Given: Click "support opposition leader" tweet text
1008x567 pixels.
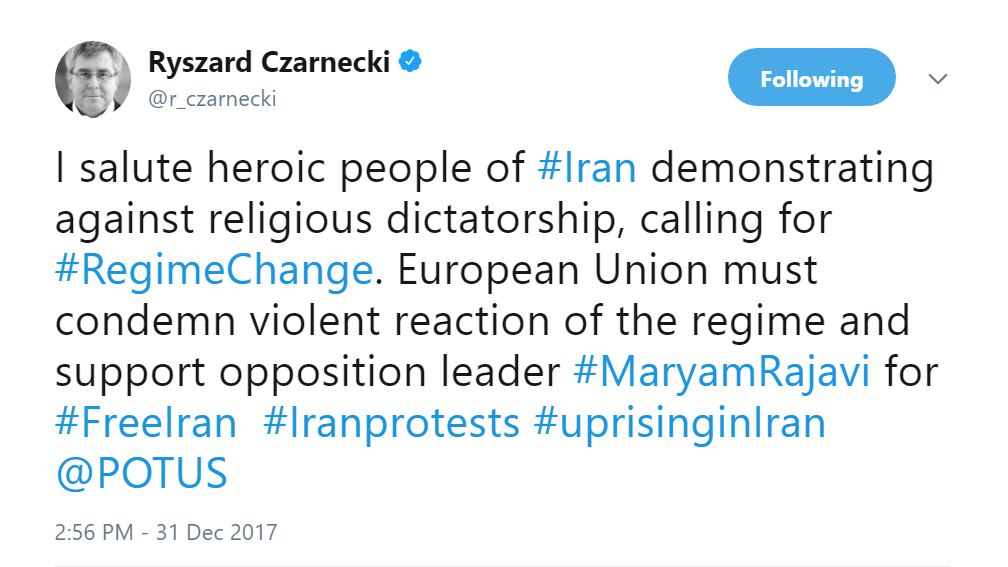Looking at the screenshot, I should [x=306, y=372].
